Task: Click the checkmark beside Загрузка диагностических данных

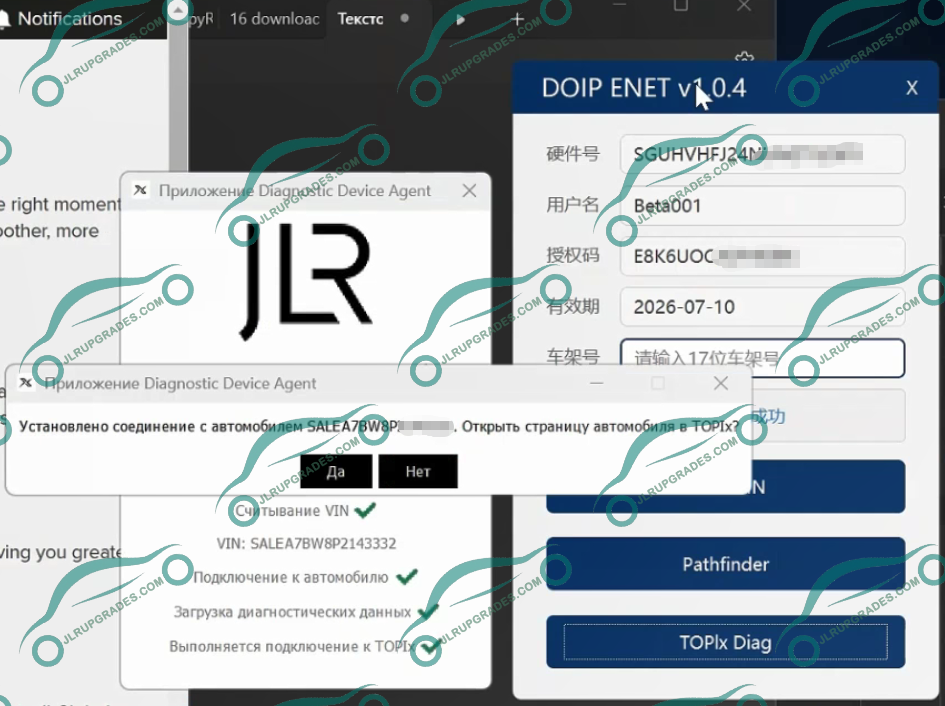Action: (428, 611)
